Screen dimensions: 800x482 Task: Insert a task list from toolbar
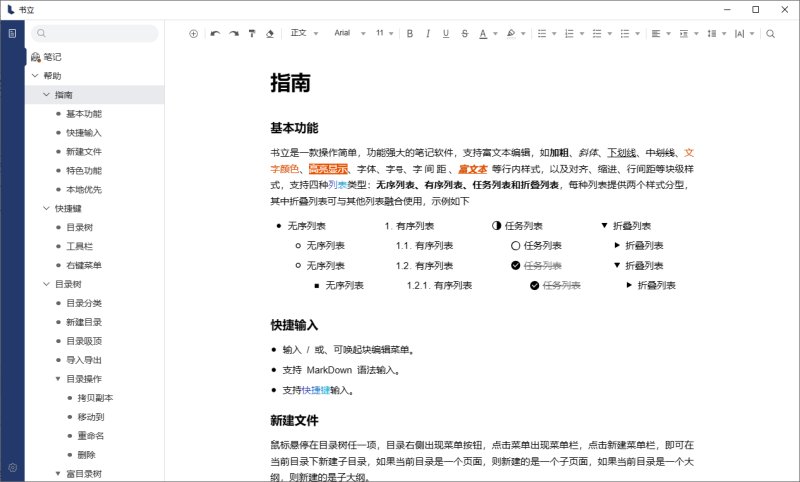[x=597, y=34]
